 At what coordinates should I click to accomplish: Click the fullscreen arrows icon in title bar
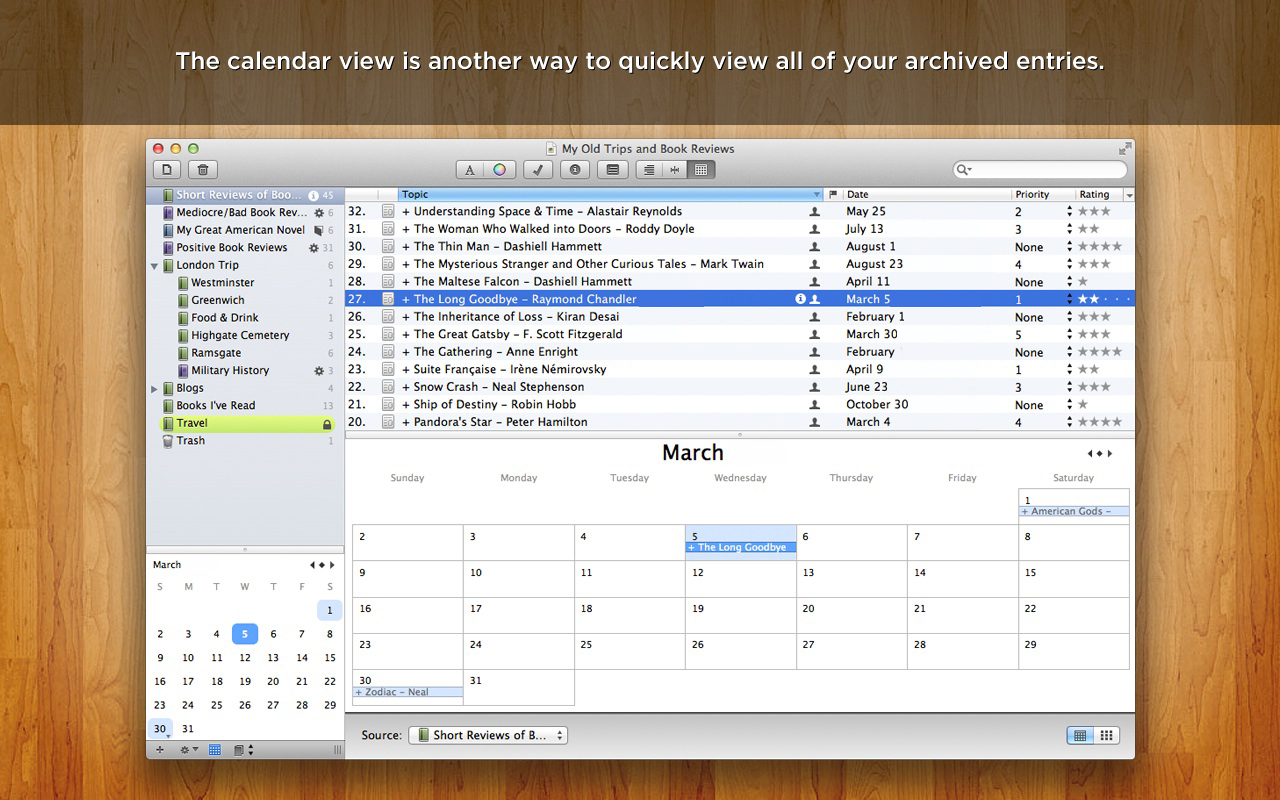pyautogui.click(x=1124, y=148)
